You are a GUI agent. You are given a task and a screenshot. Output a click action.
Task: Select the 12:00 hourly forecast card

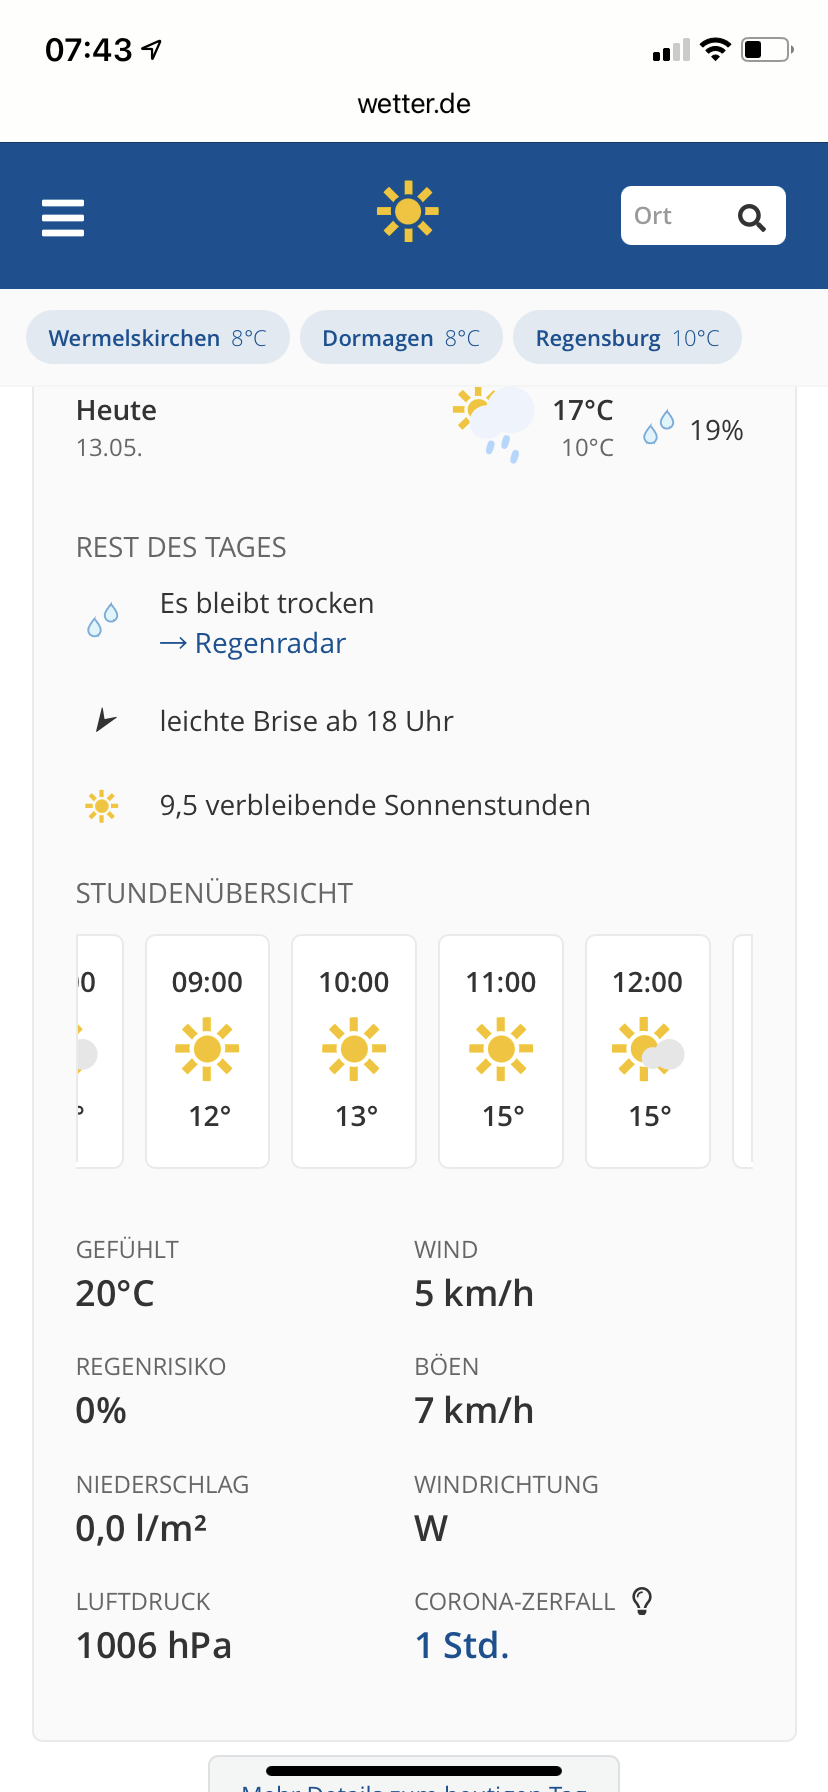pos(648,1051)
